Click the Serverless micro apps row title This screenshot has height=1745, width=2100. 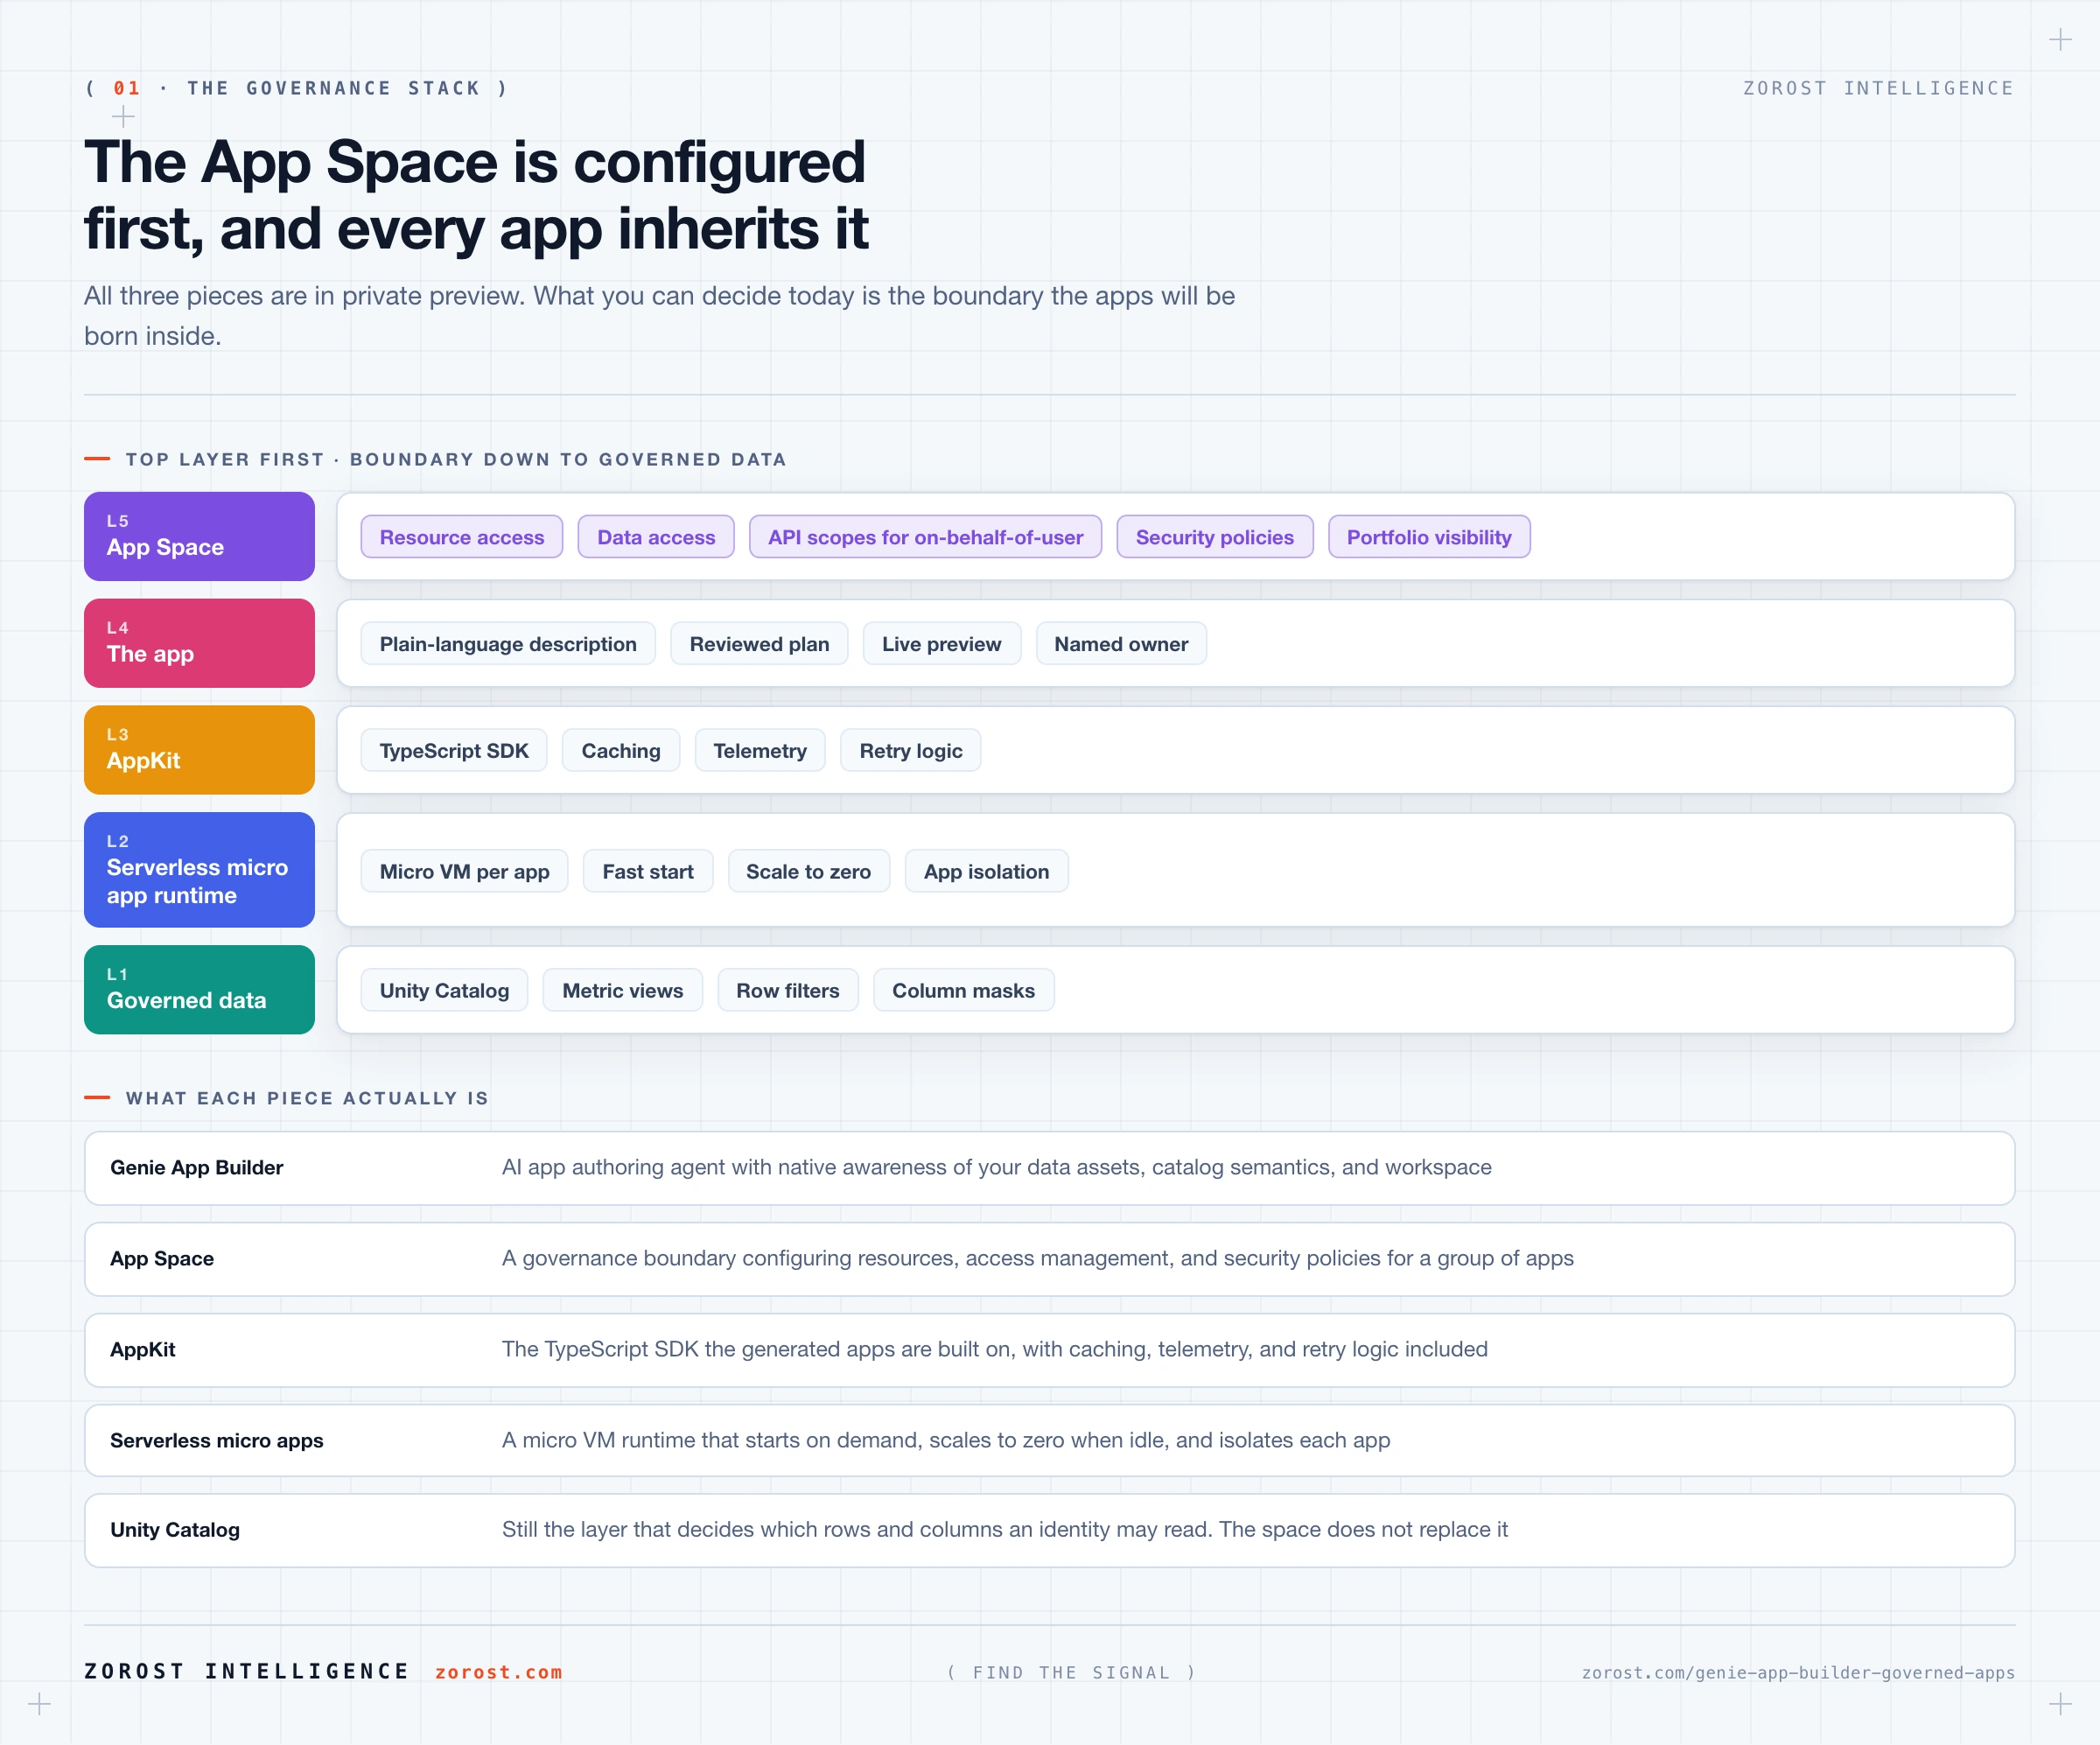[x=217, y=1441]
